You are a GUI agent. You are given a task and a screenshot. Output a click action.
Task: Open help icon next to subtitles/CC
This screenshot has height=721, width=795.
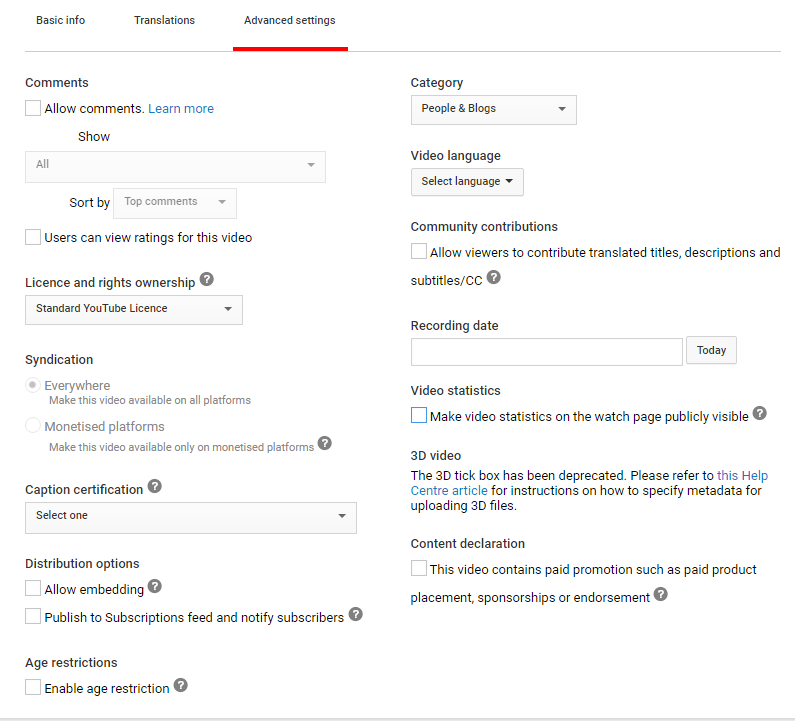coord(493,277)
